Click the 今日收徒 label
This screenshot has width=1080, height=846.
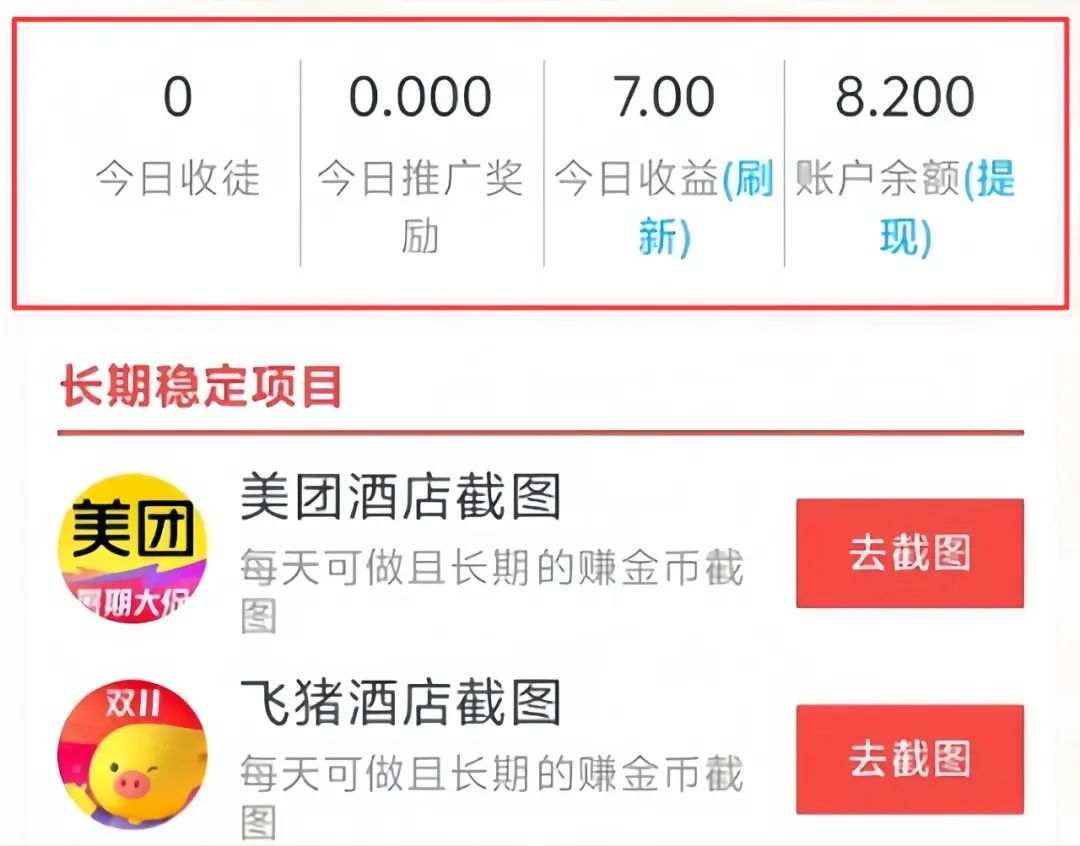[178, 178]
